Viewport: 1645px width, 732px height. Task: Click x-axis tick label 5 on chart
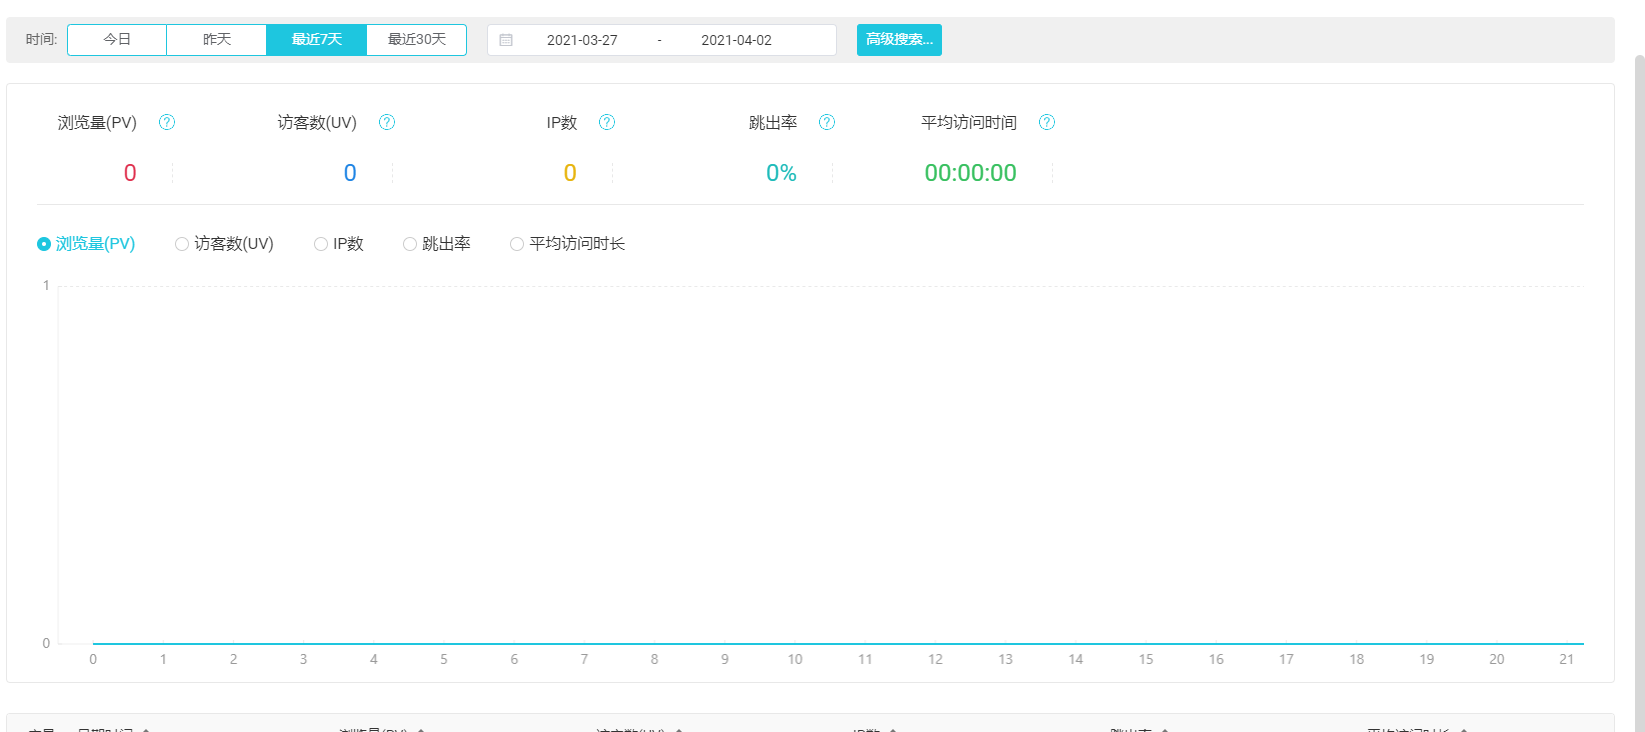click(444, 659)
